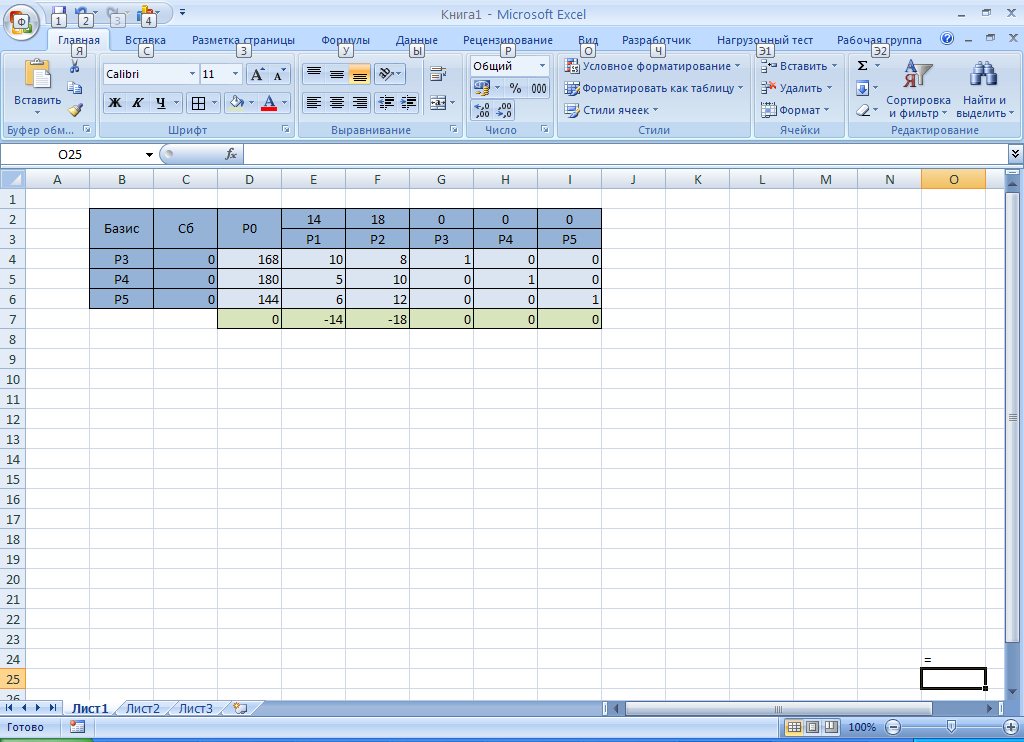Apply thousands separator 000
Image resolution: width=1024 pixels, height=742 pixels.
[x=538, y=88]
